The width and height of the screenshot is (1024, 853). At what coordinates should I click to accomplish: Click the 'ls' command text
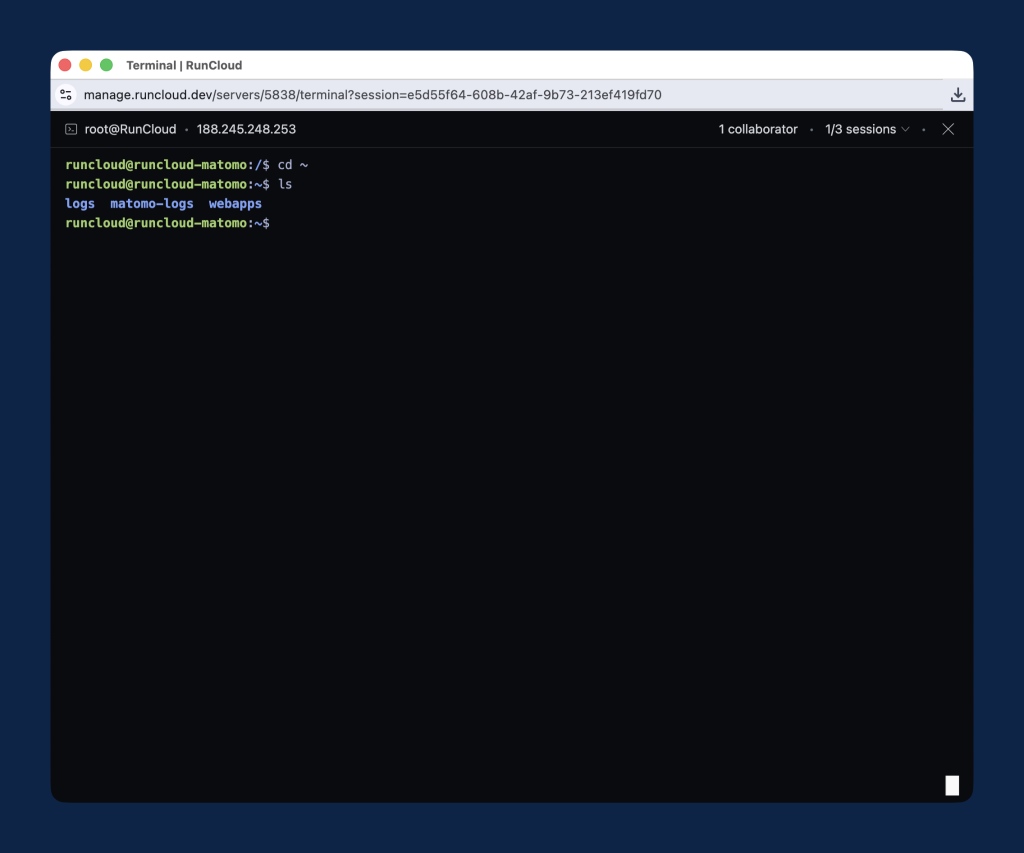tap(285, 184)
